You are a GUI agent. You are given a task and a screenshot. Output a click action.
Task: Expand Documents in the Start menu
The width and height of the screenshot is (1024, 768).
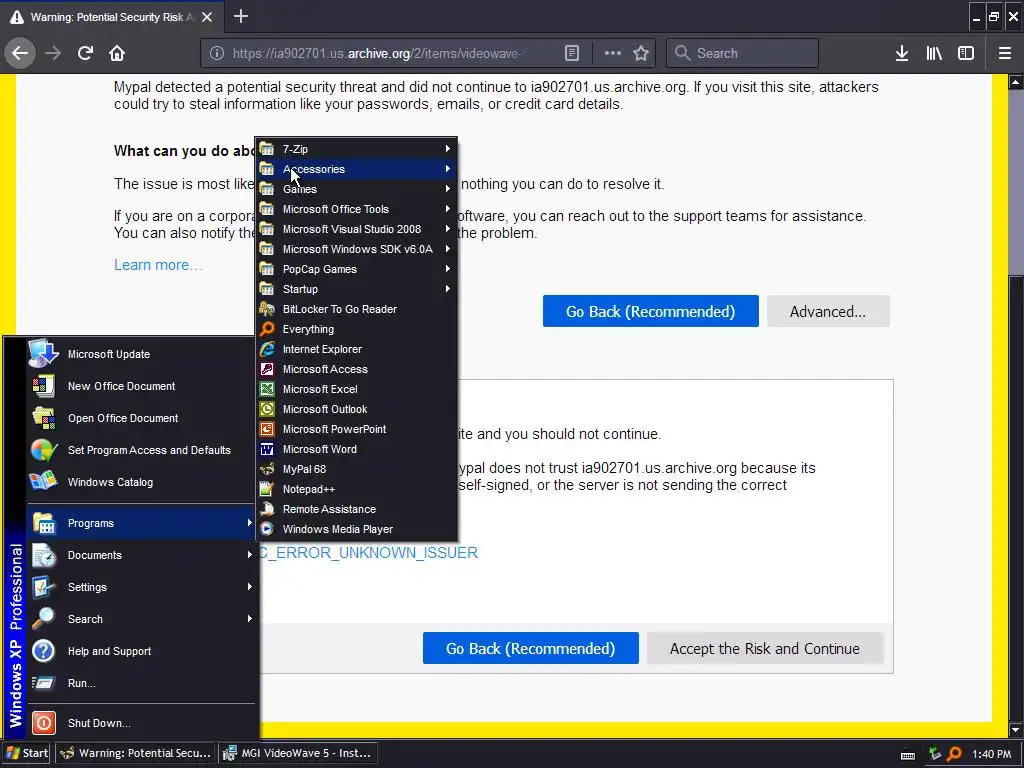[142, 555]
